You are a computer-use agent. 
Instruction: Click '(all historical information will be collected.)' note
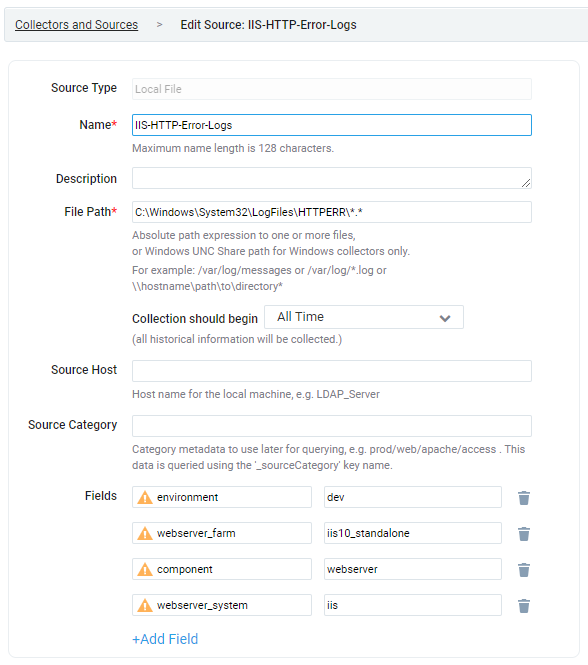tap(237, 339)
